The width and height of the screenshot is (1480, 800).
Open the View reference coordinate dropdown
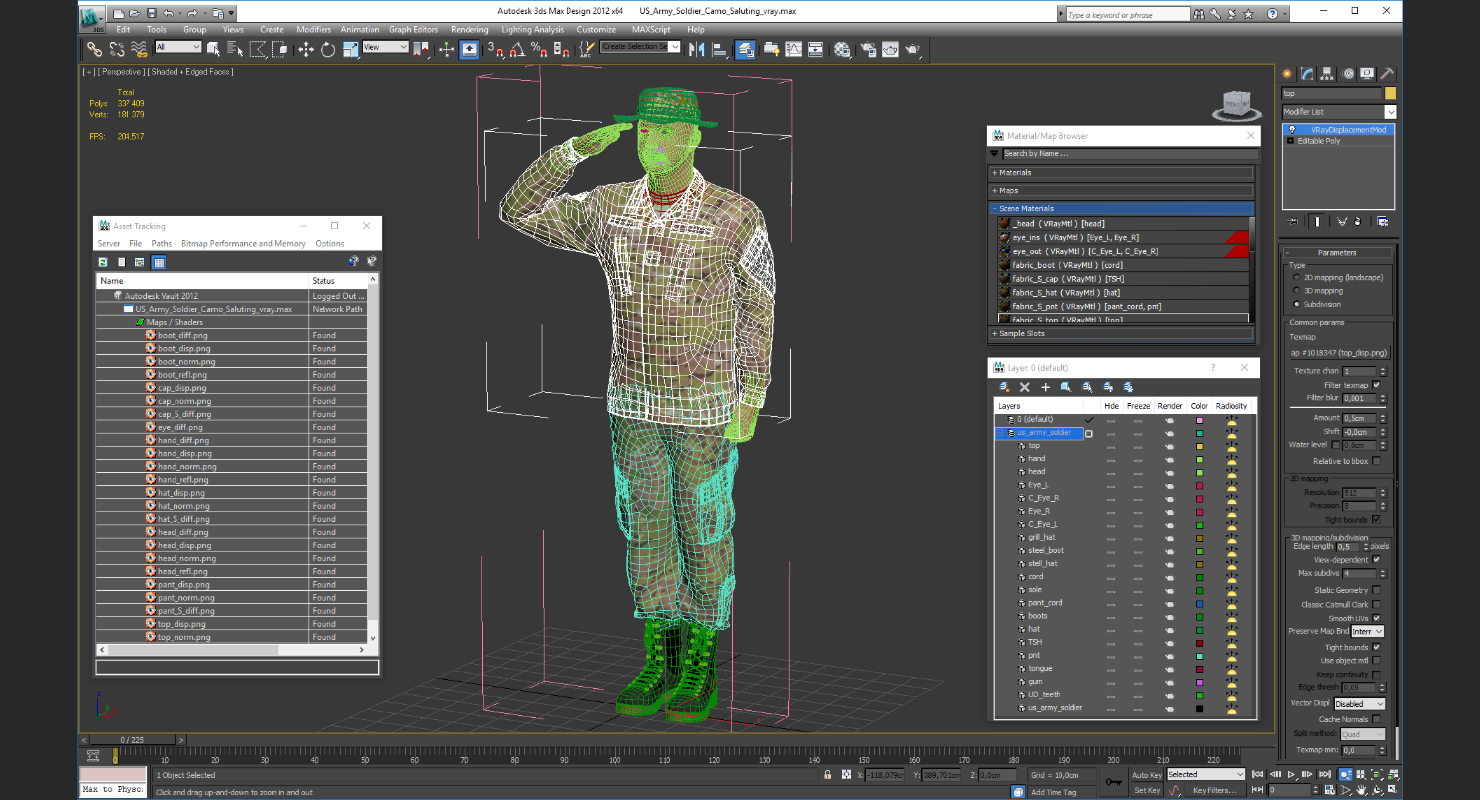click(385, 47)
